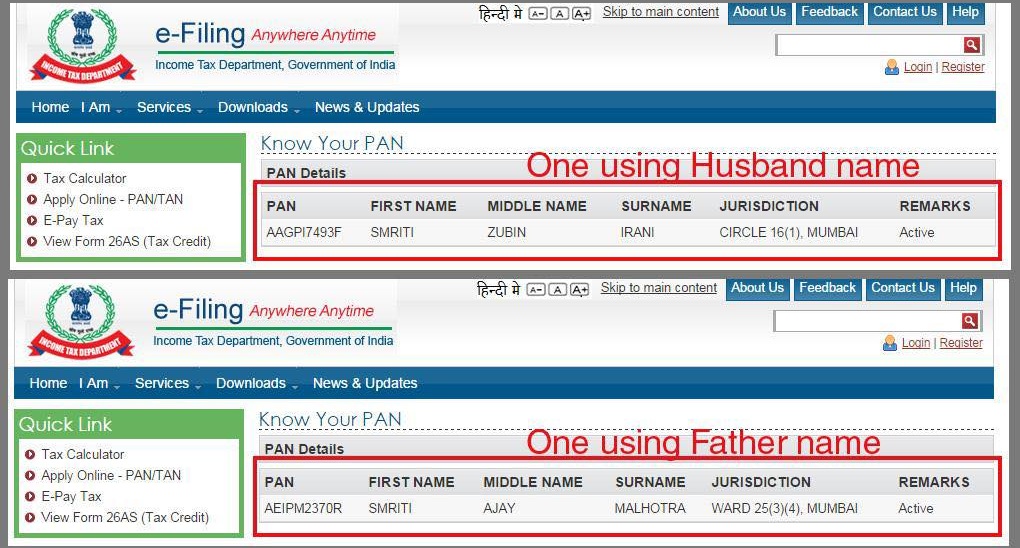Open Apply Online - PAN/TAN in bottom page
The width and height of the screenshot is (1020, 548).
pos(111,476)
